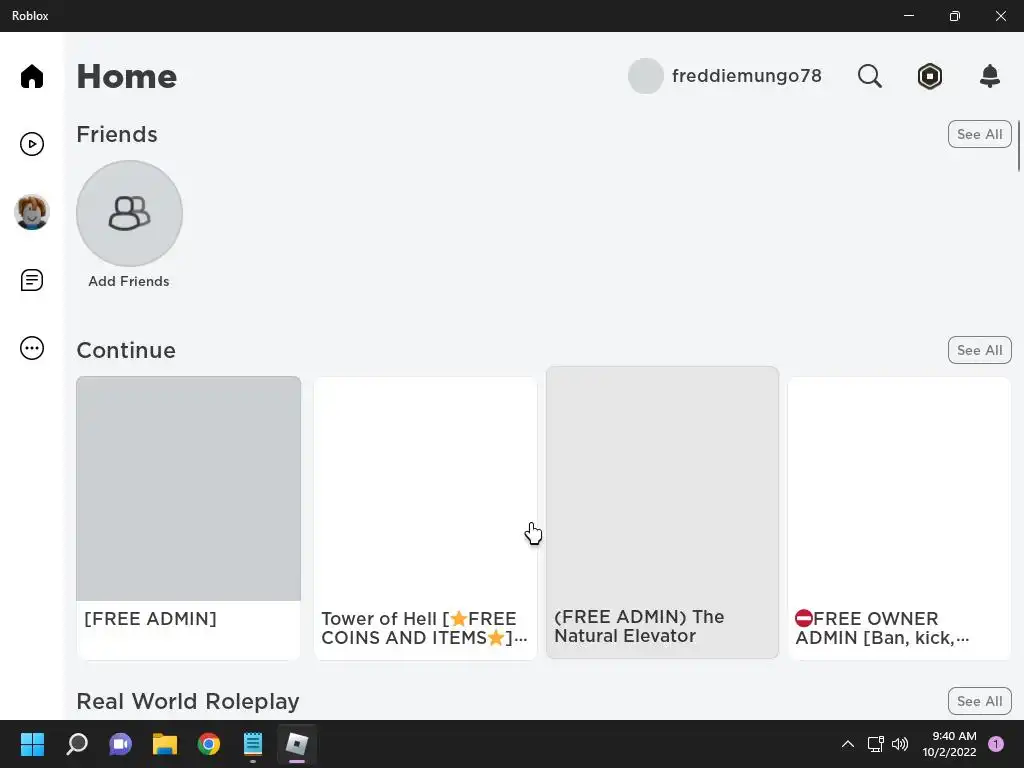
Task: Open Google Chrome from taskbar
Action: click(x=209, y=744)
